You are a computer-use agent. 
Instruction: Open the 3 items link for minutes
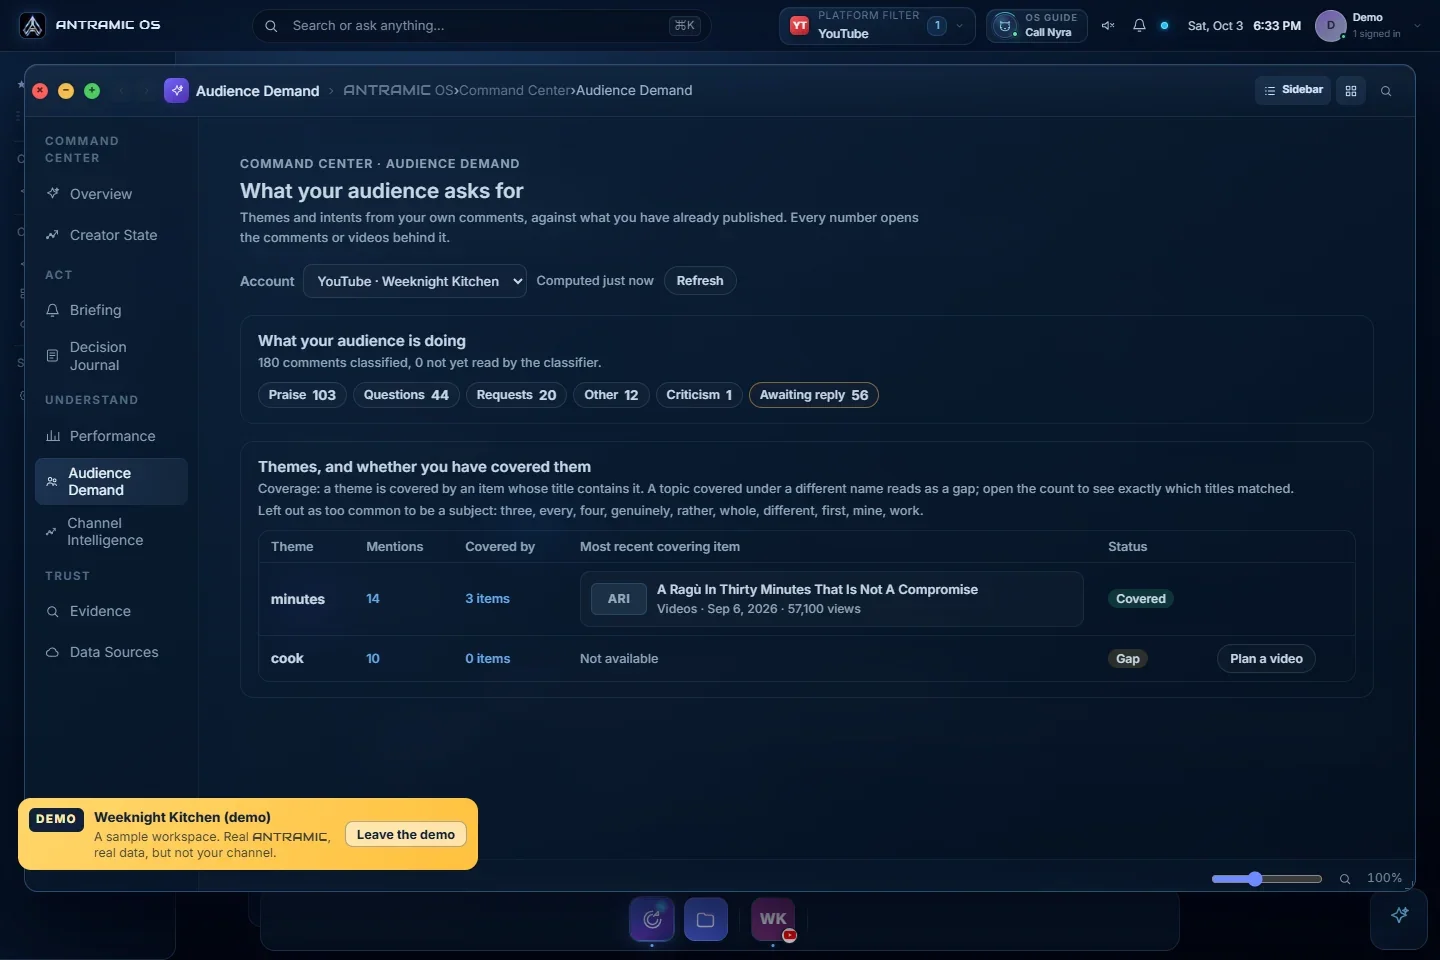tap(488, 599)
